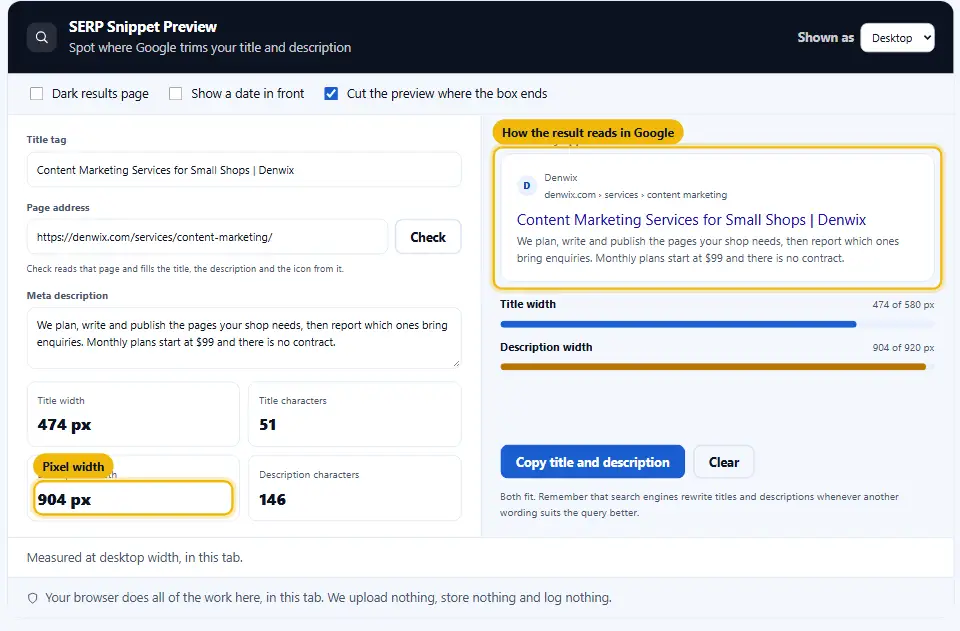Click the "Denwix" site name in the preview
The height and width of the screenshot is (631, 960).
[561, 177]
